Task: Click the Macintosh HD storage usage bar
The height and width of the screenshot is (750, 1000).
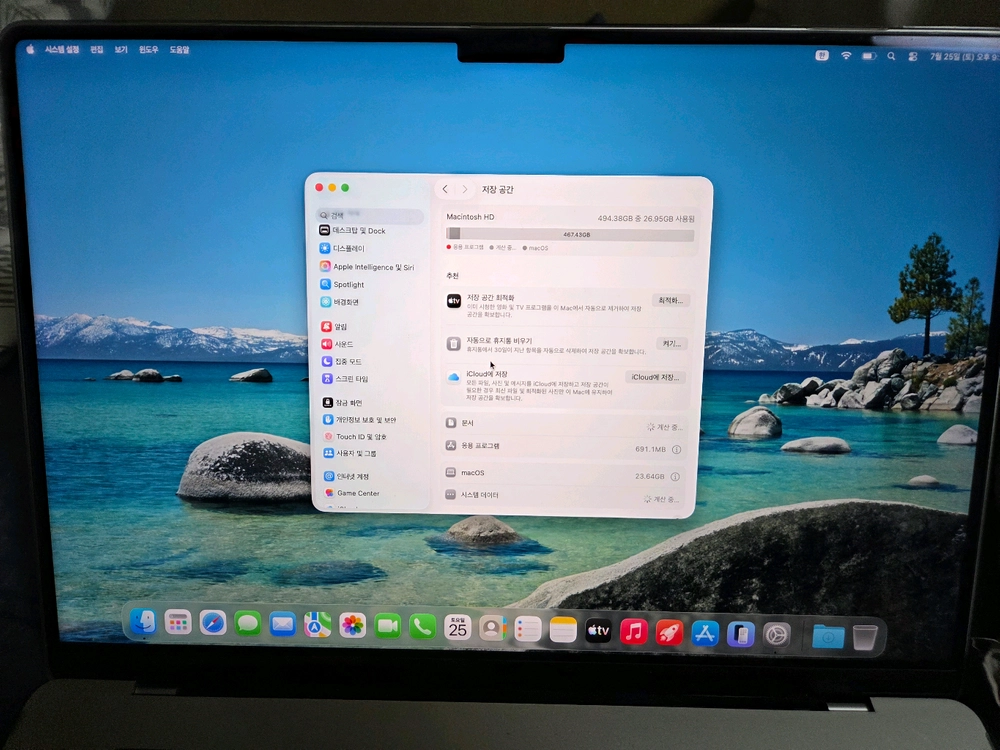Action: pyautogui.click(x=570, y=235)
